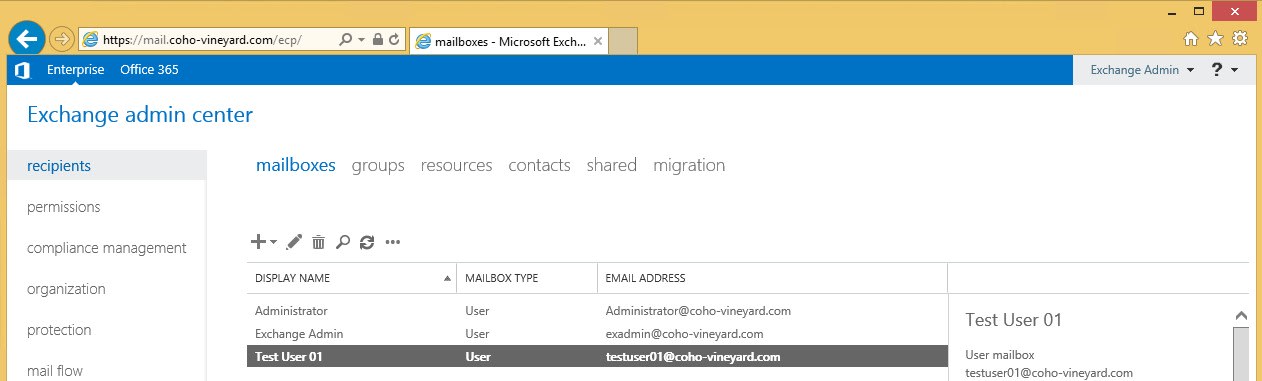
Task: Click the address bar search magnifier icon
Action: click(x=345, y=40)
